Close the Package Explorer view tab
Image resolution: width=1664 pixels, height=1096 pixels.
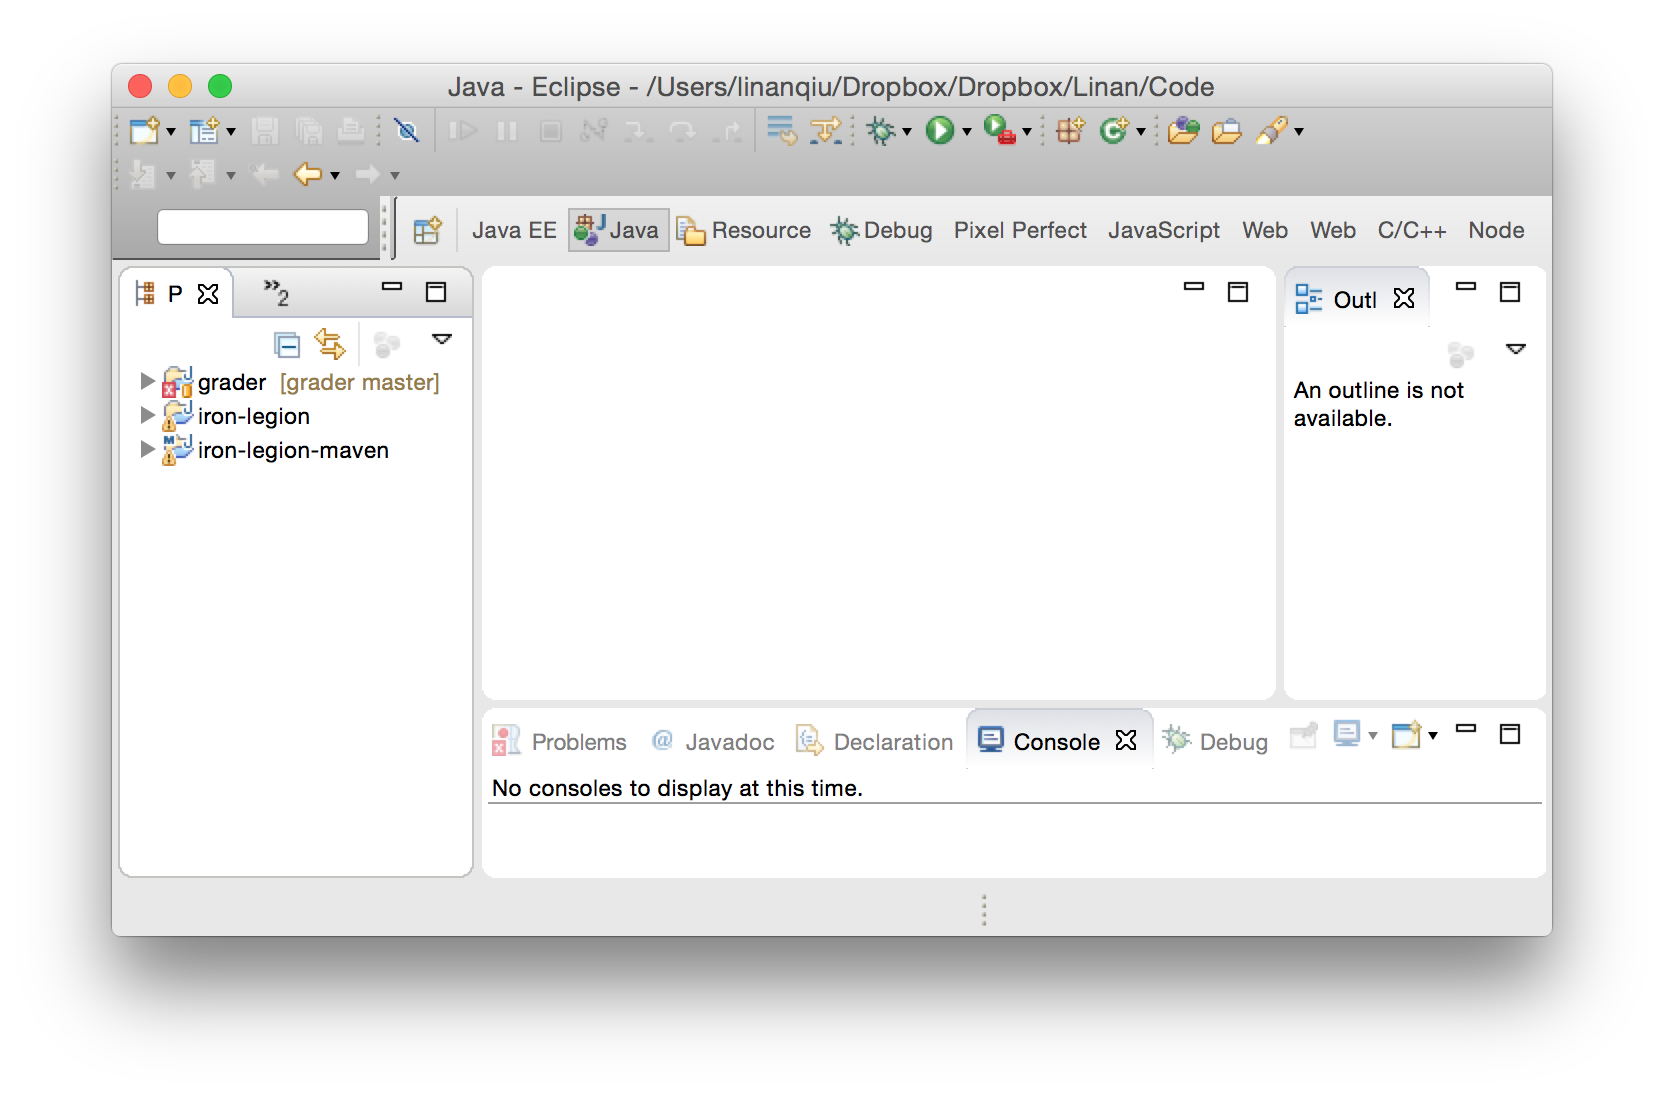point(208,294)
